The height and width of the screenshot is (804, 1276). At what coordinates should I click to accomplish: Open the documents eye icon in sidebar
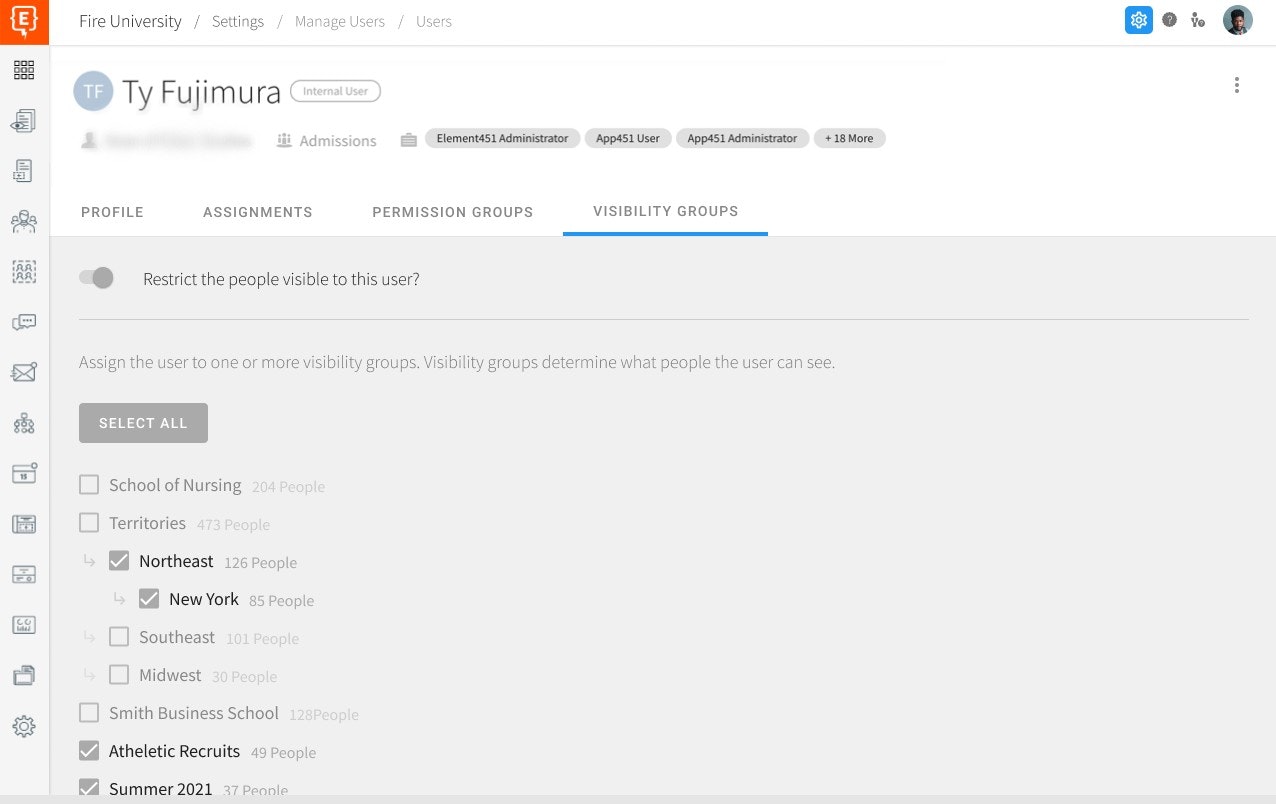point(24,121)
